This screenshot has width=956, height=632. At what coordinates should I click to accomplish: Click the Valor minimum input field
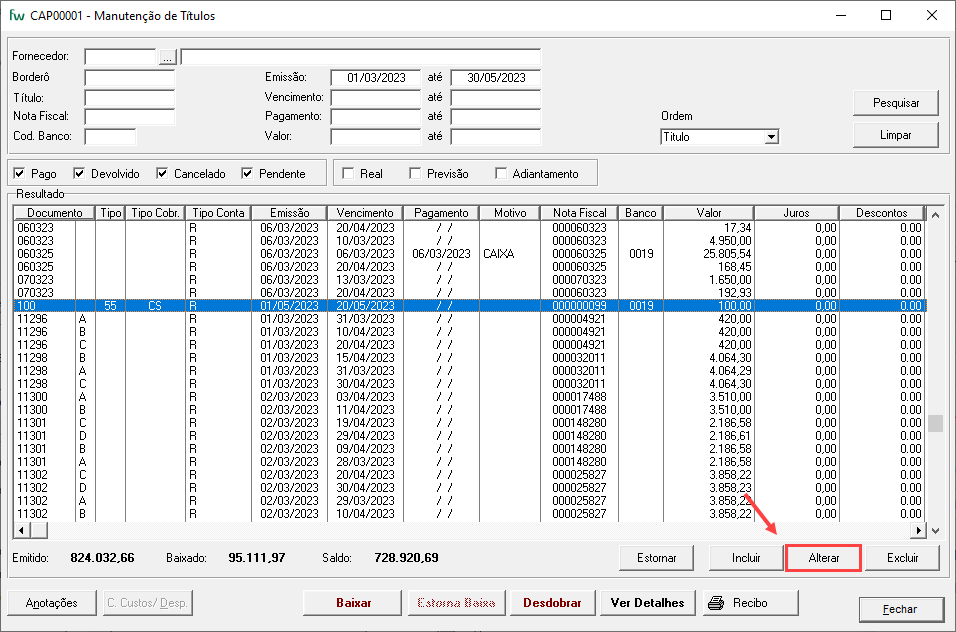[x=376, y=137]
